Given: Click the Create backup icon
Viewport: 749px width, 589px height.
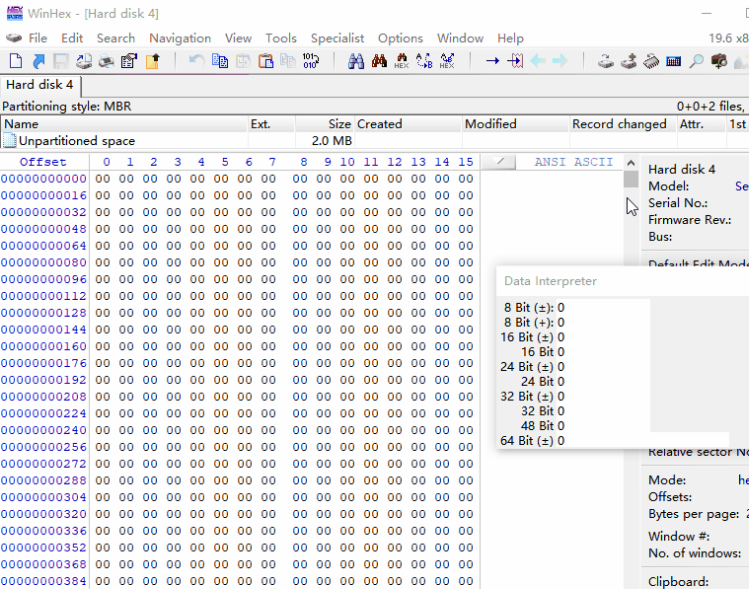Looking at the screenshot, I should click(84, 61).
